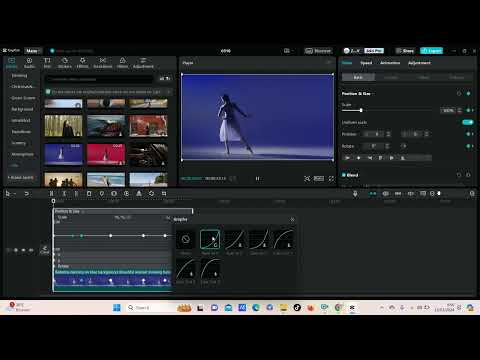Click the record voiceover microphone icon

click(x=355, y=194)
